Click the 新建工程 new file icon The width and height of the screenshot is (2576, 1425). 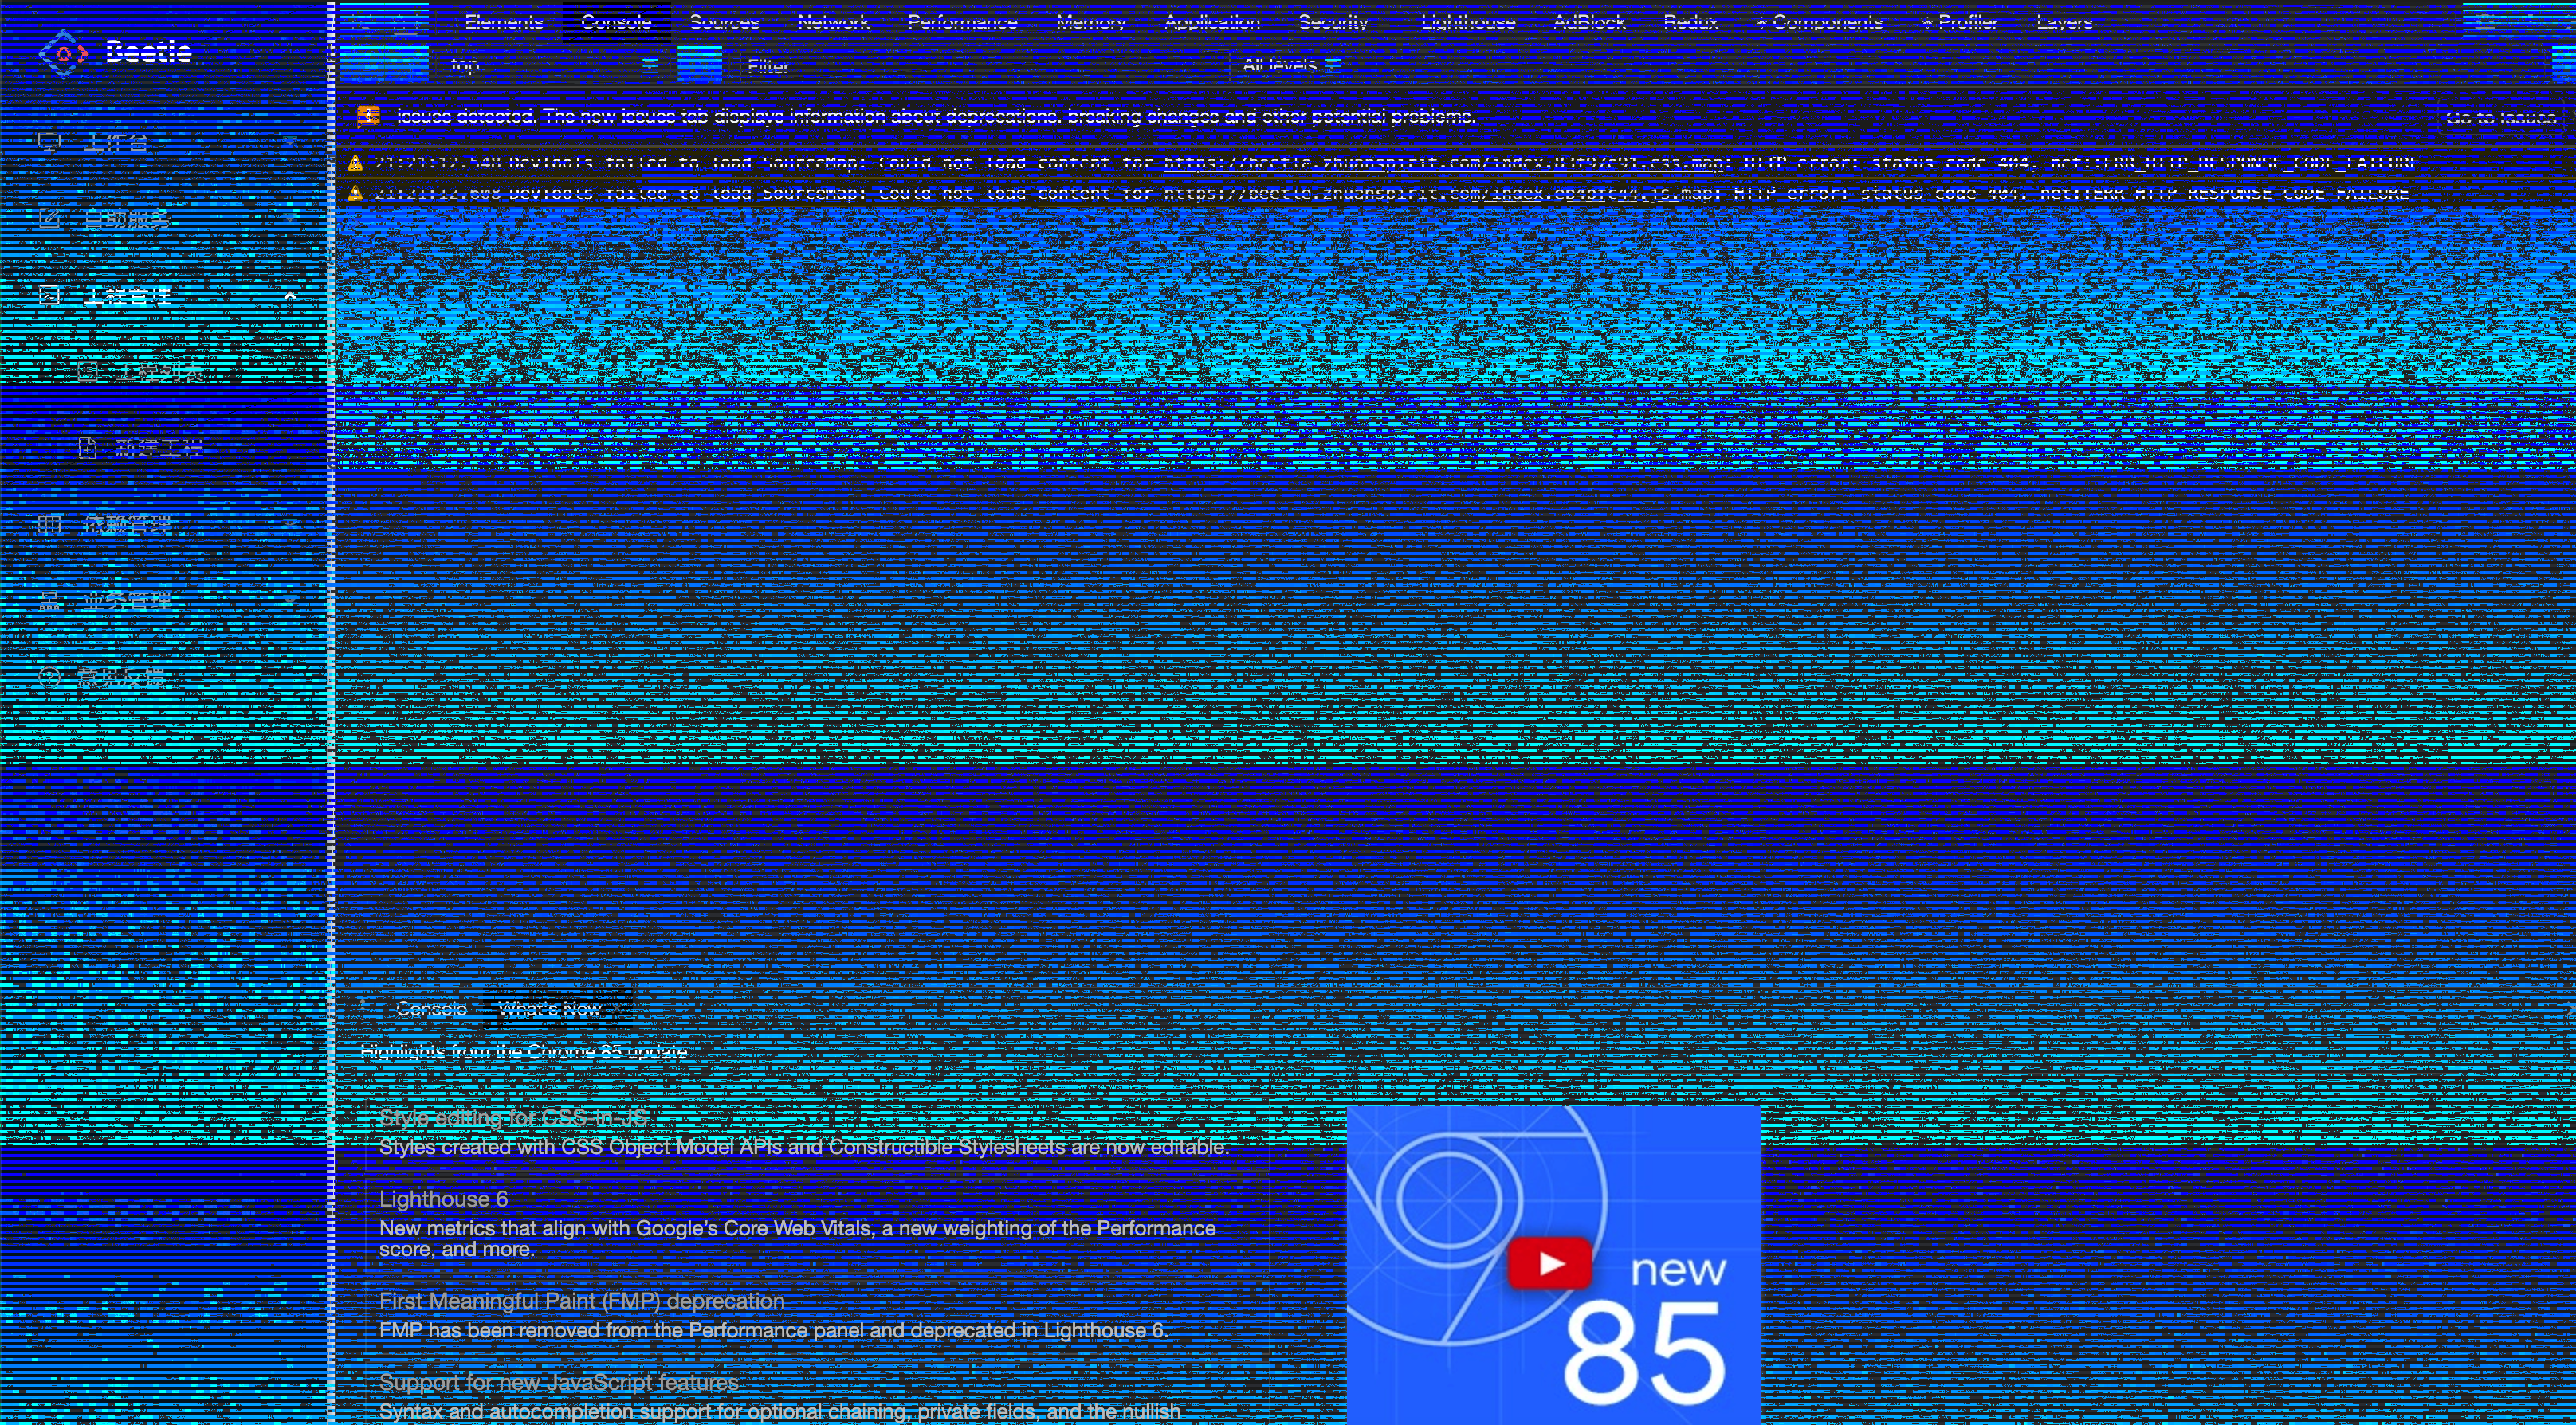click(88, 448)
